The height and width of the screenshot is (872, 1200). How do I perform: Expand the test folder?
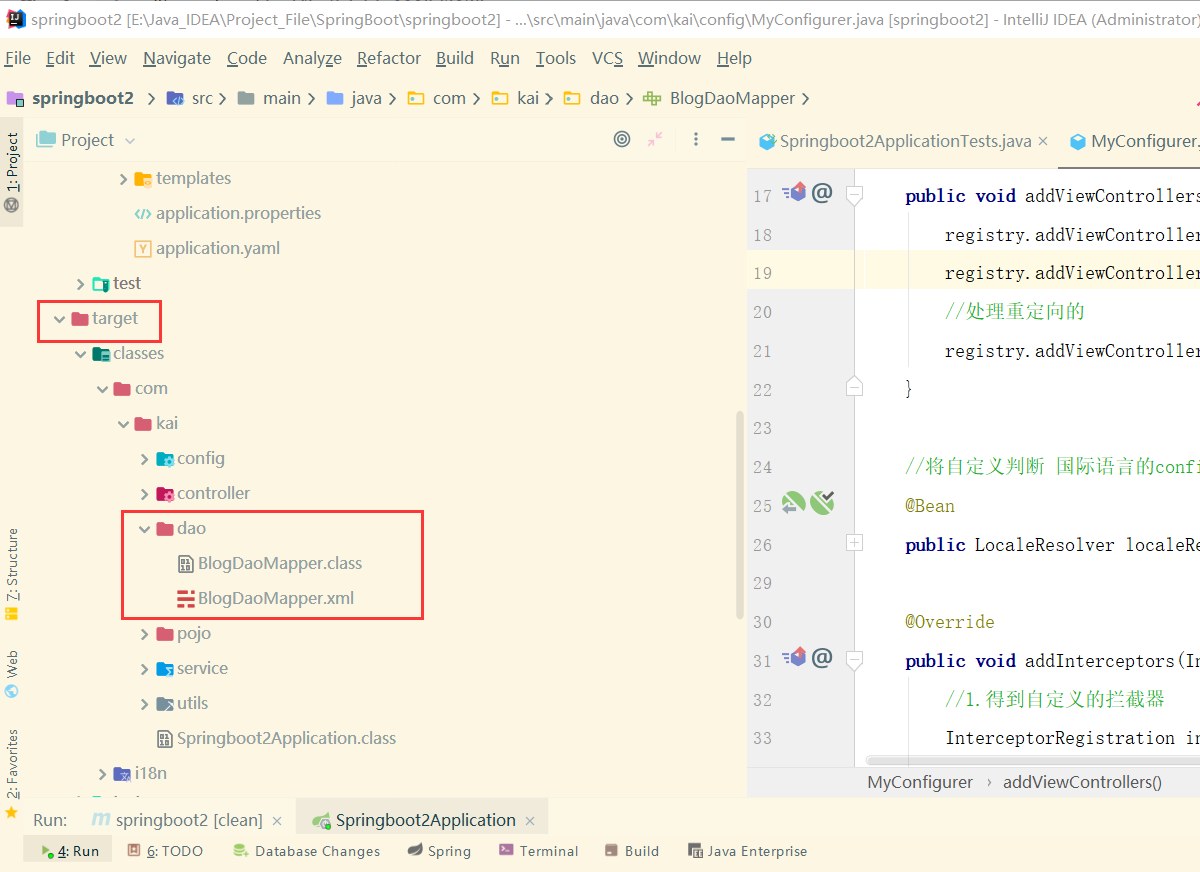(81, 284)
